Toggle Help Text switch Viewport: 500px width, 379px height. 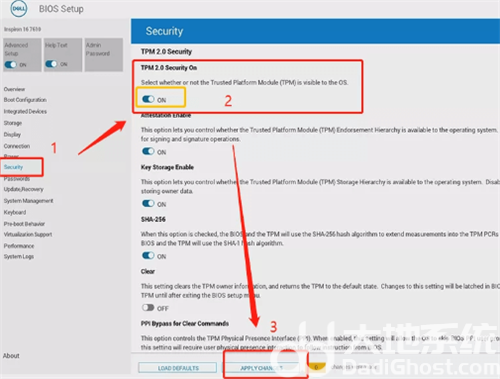(x=51, y=64)
